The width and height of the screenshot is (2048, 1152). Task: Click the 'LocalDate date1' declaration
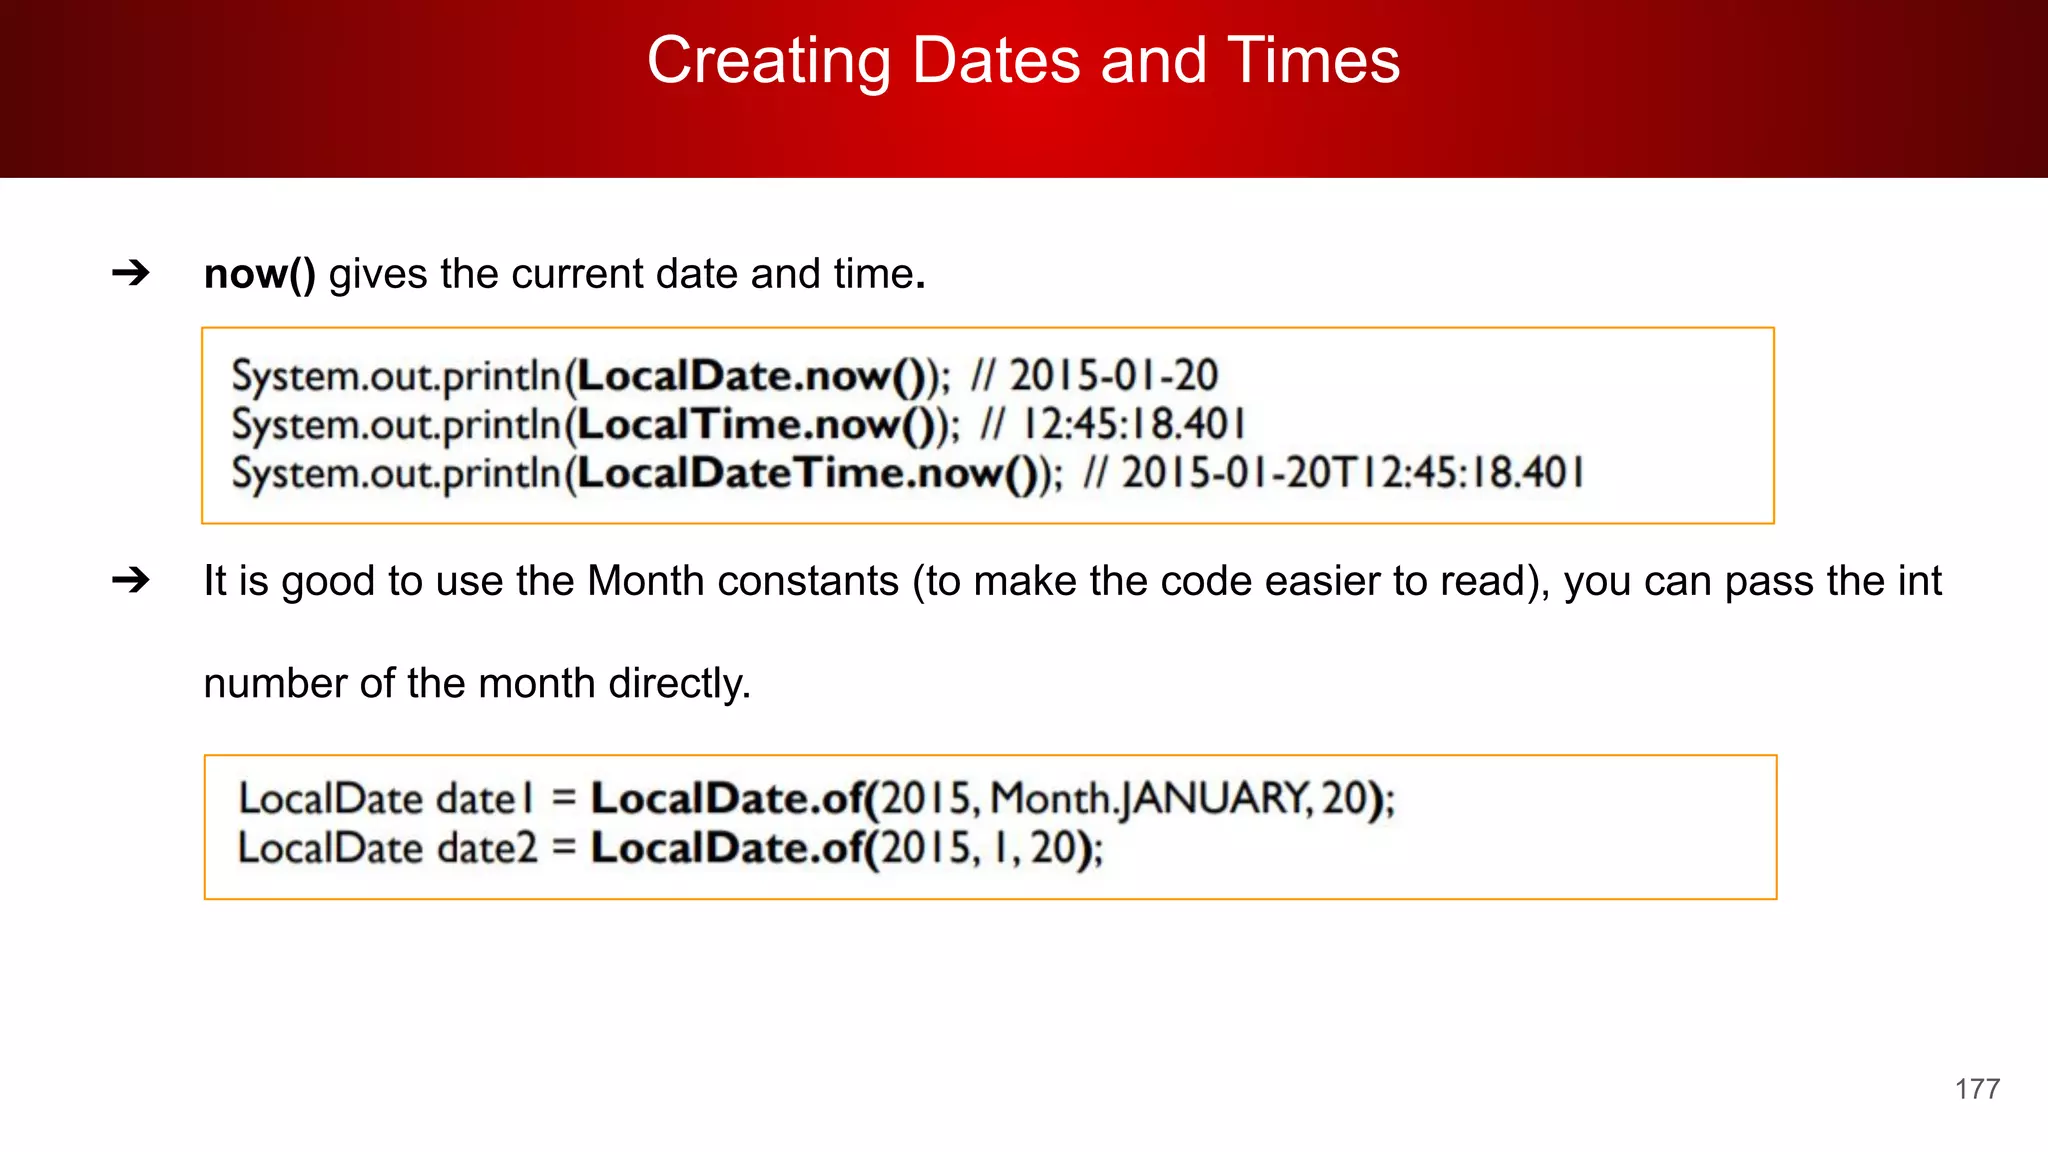point(387,799)
